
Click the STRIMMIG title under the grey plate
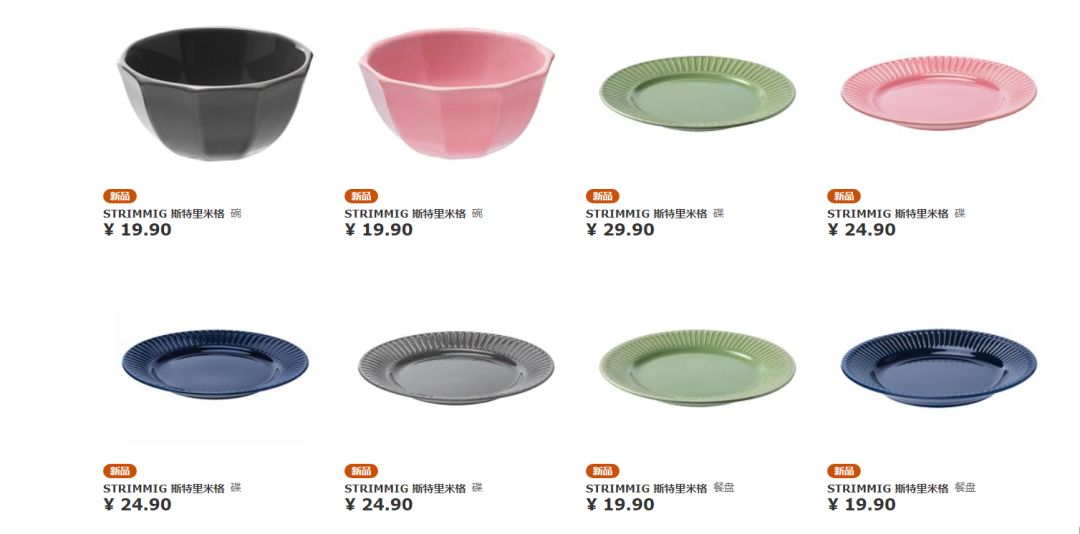tap(413, 488)
